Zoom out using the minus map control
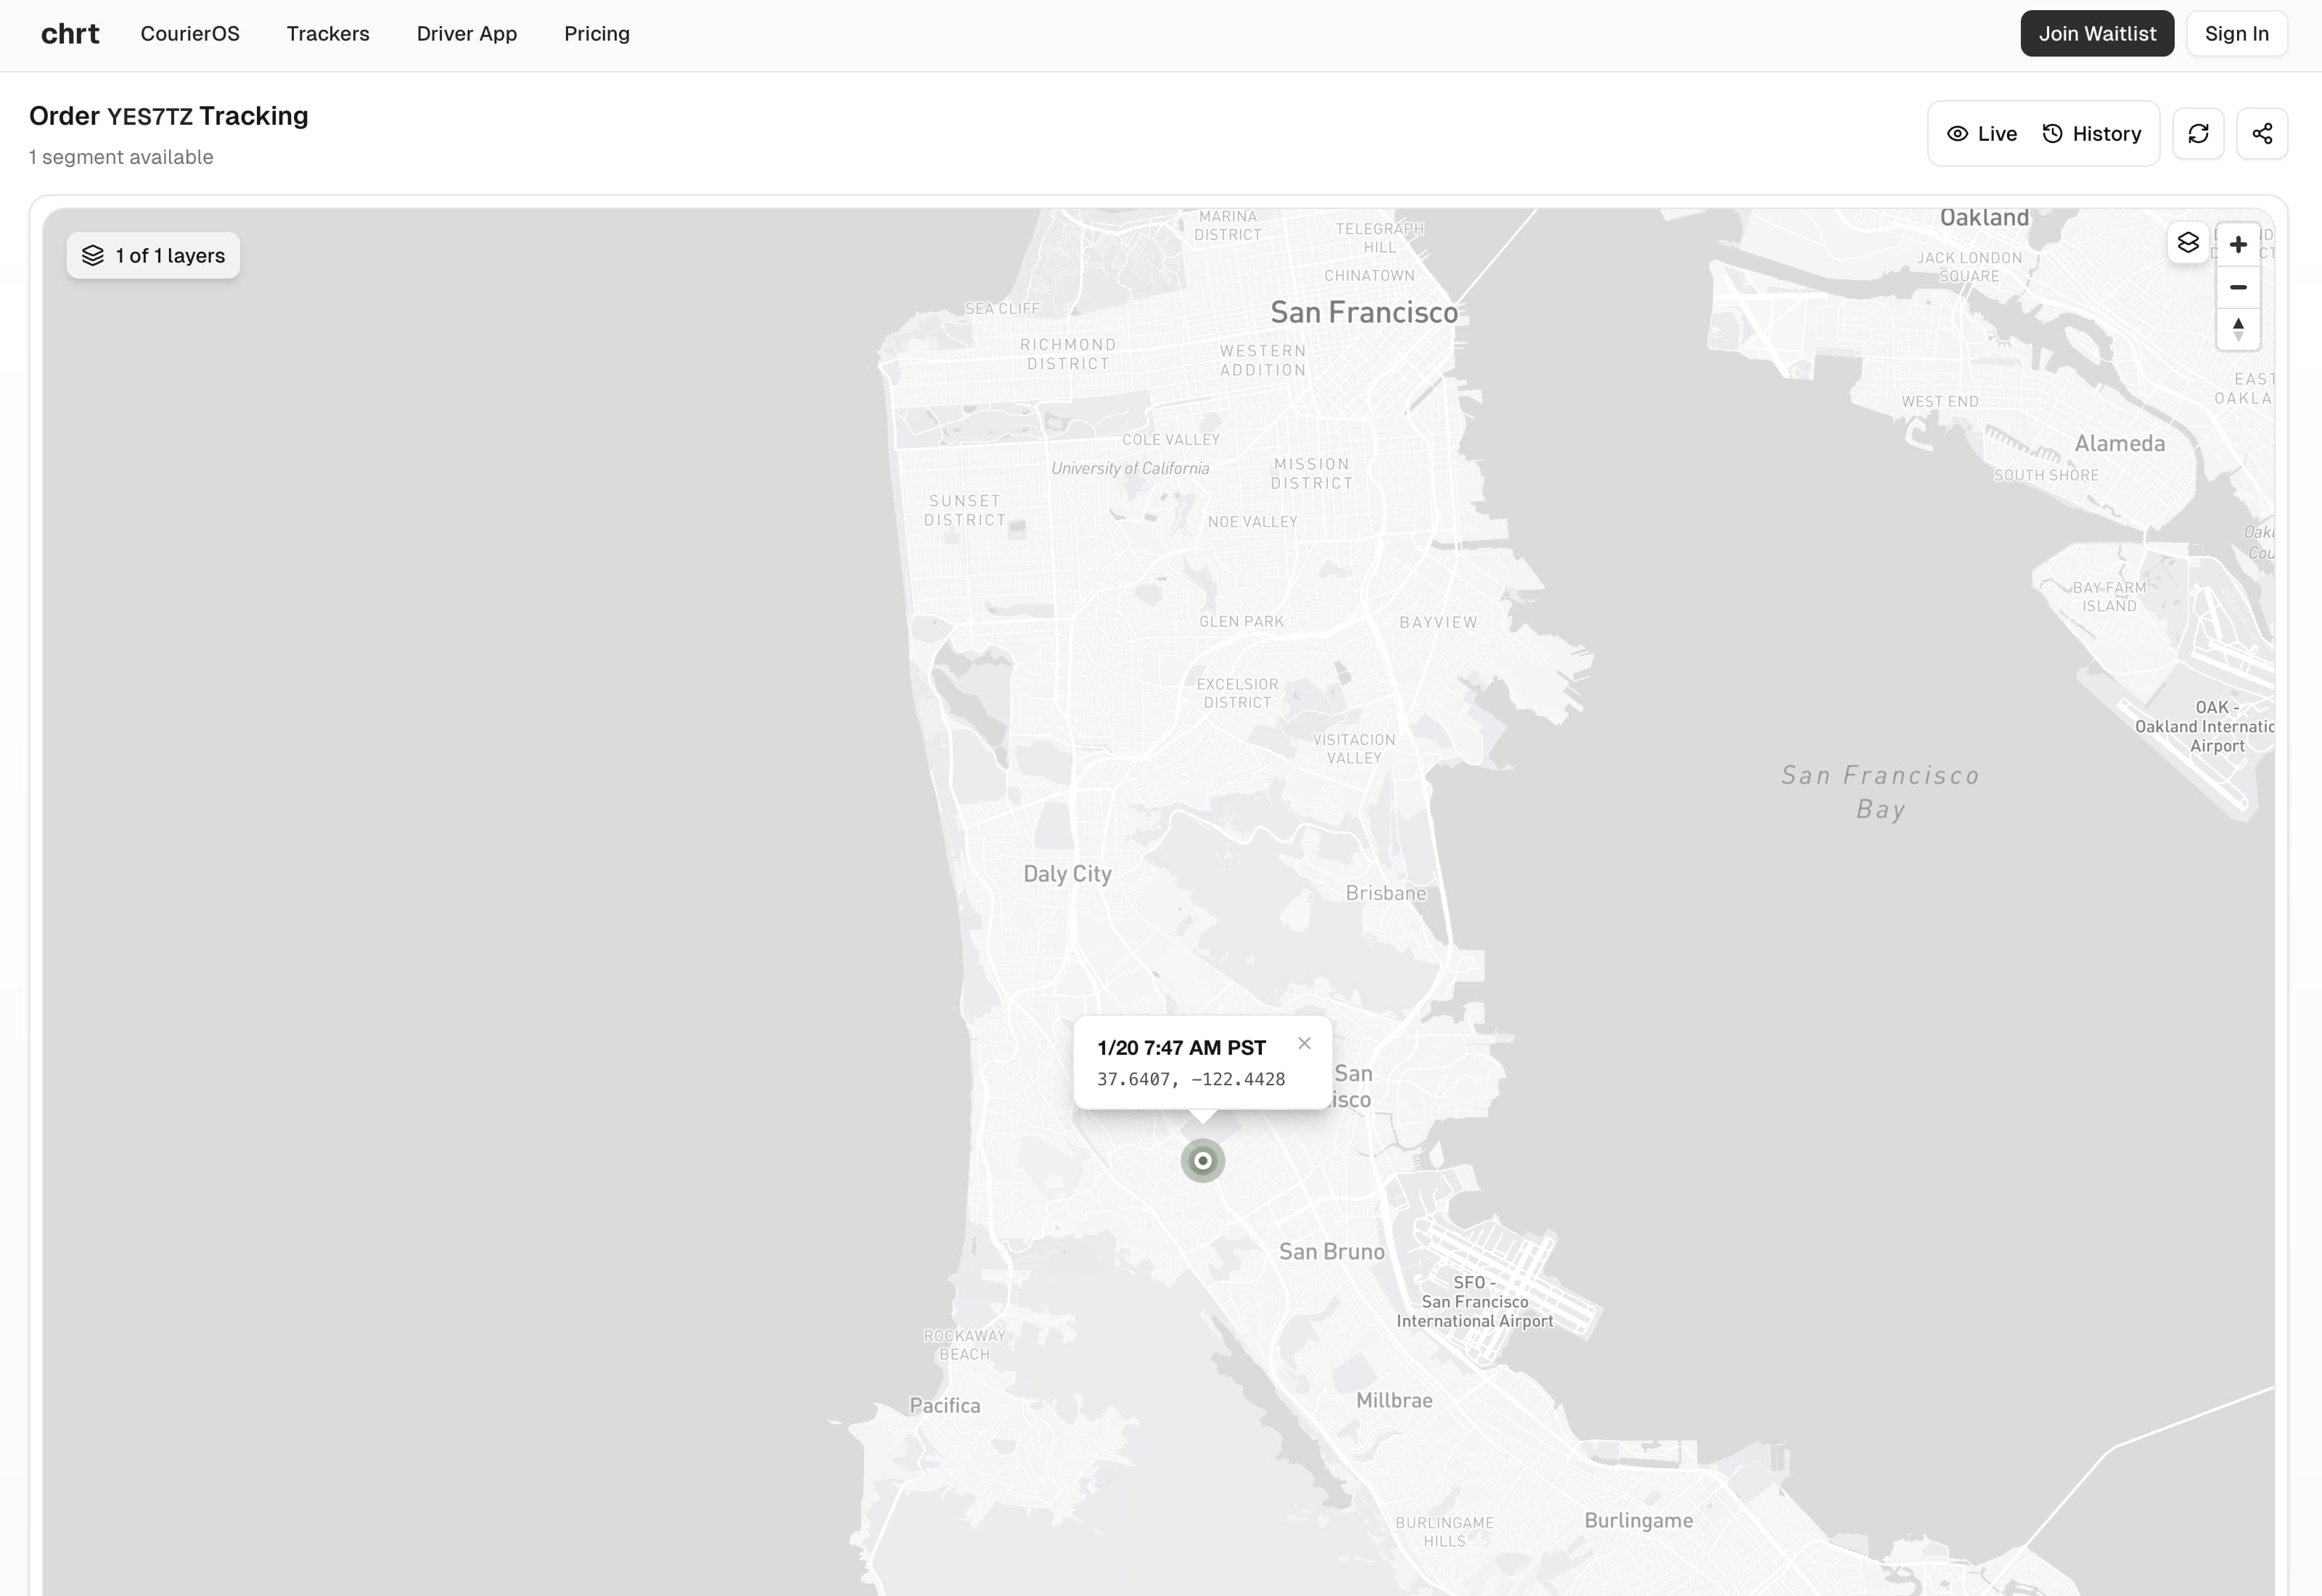Screen dimensions: 2322x1596 (2238, 287)
